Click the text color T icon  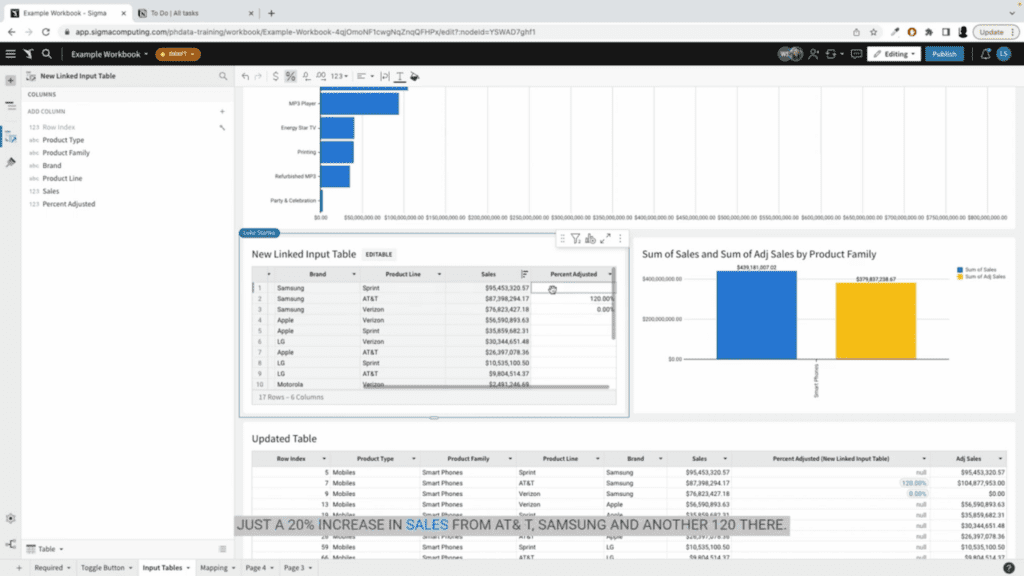400,76
